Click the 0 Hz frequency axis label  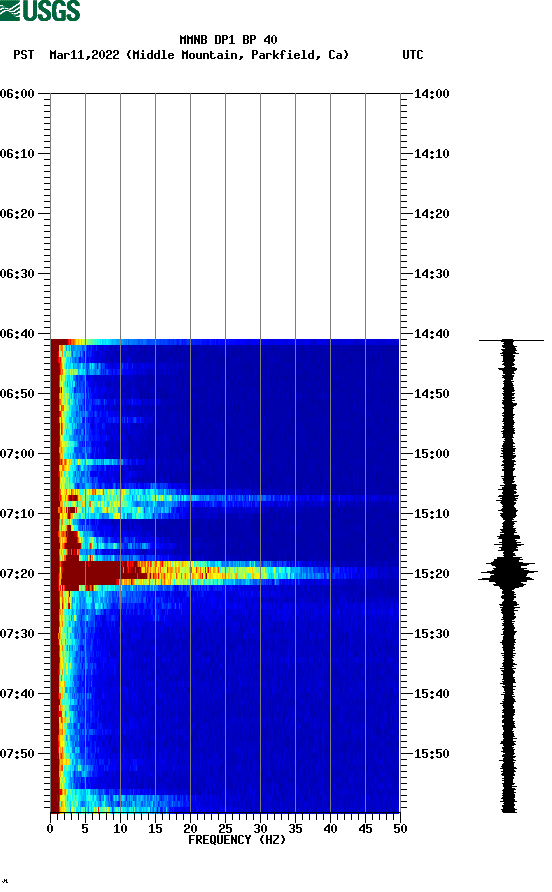(50, 829)
